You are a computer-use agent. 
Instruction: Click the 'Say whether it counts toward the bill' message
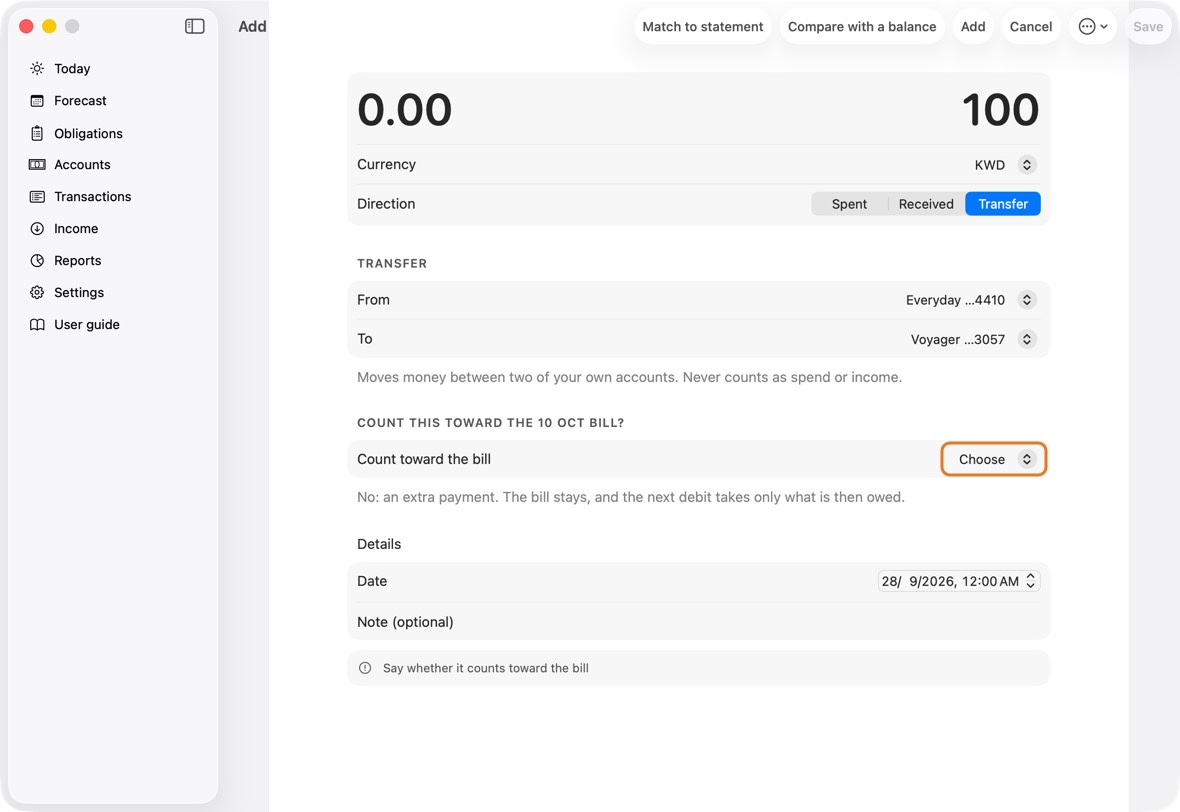[485, 668]
